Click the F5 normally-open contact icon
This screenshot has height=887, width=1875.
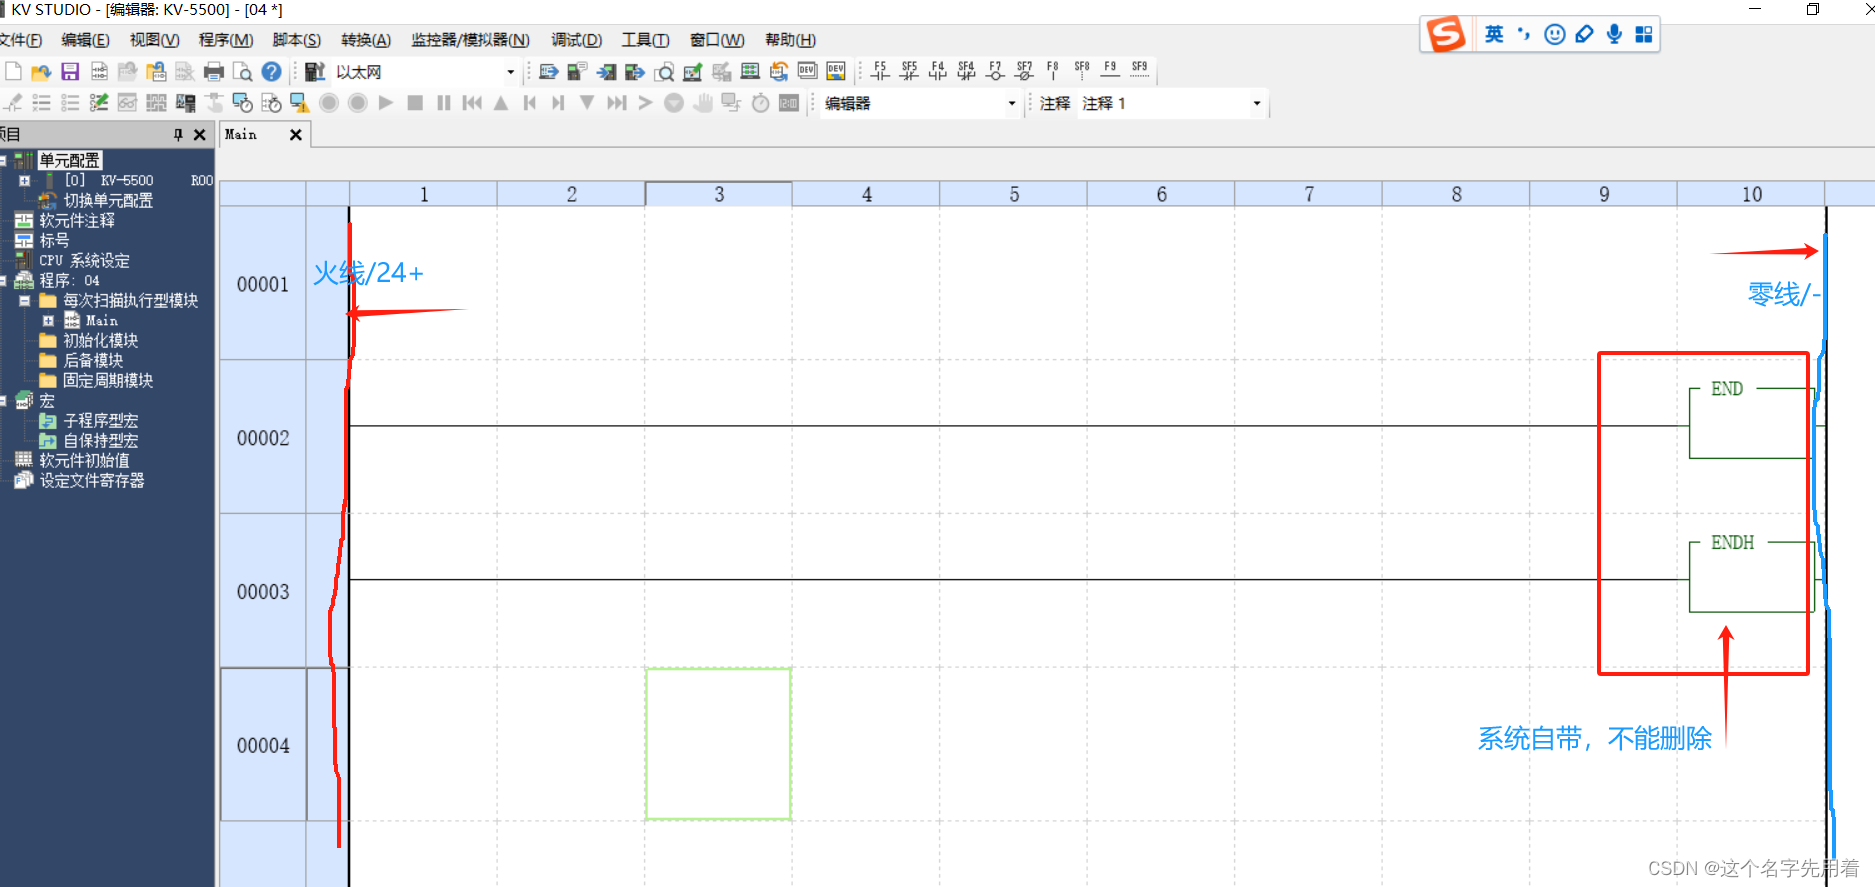pyautogui.click(x=880, y=70)
